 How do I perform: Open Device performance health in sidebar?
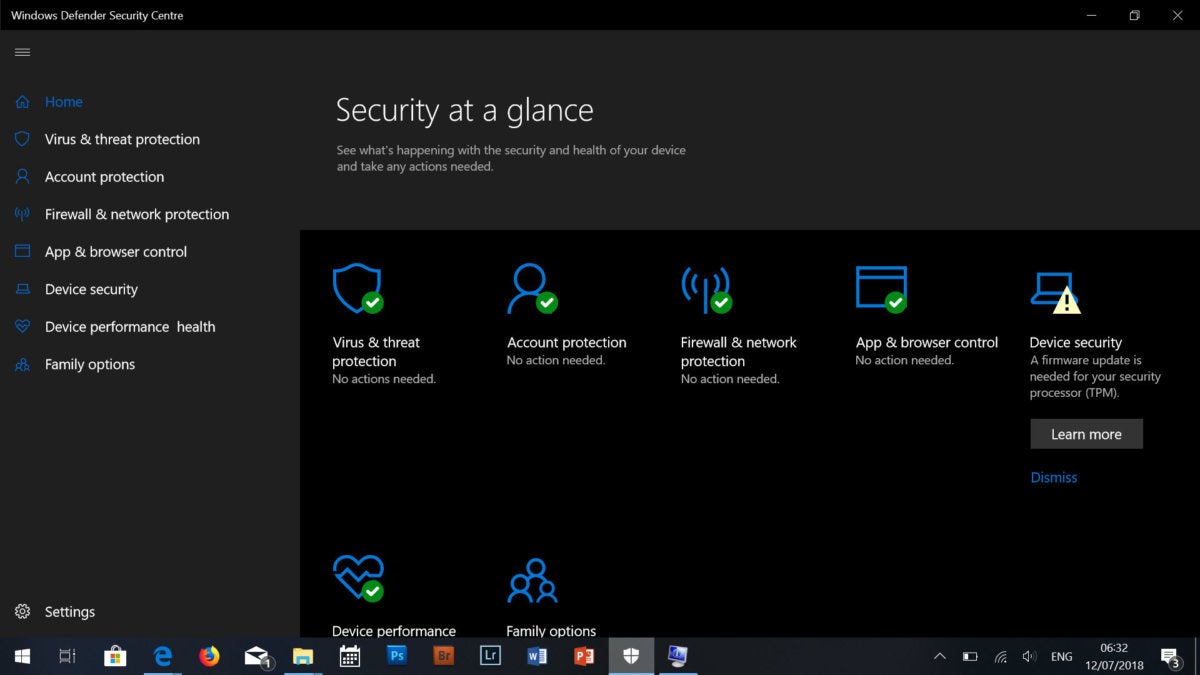coord(130,327)
